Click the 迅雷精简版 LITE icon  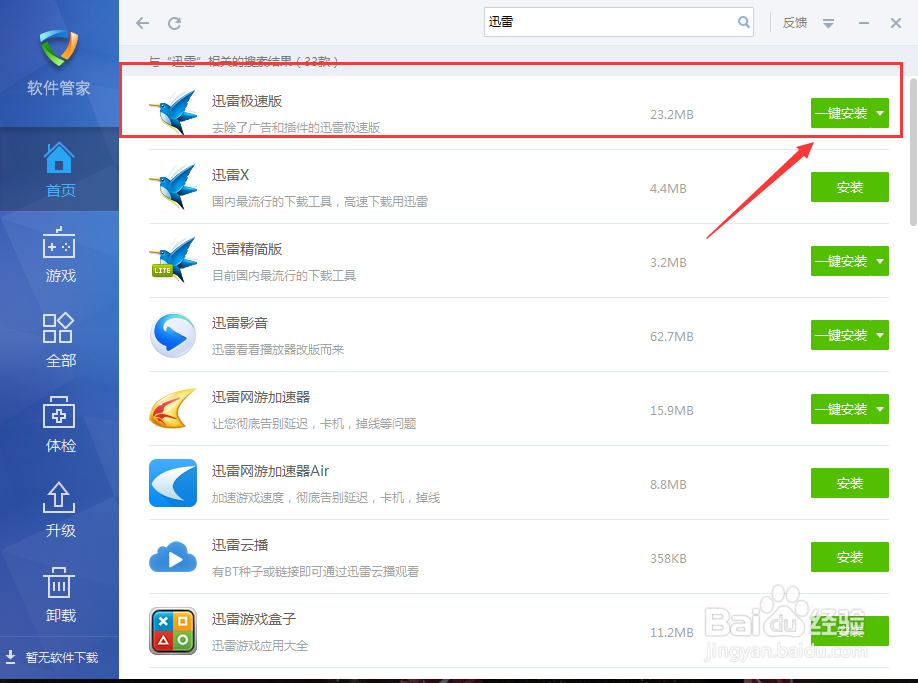(x=173, y=260)
